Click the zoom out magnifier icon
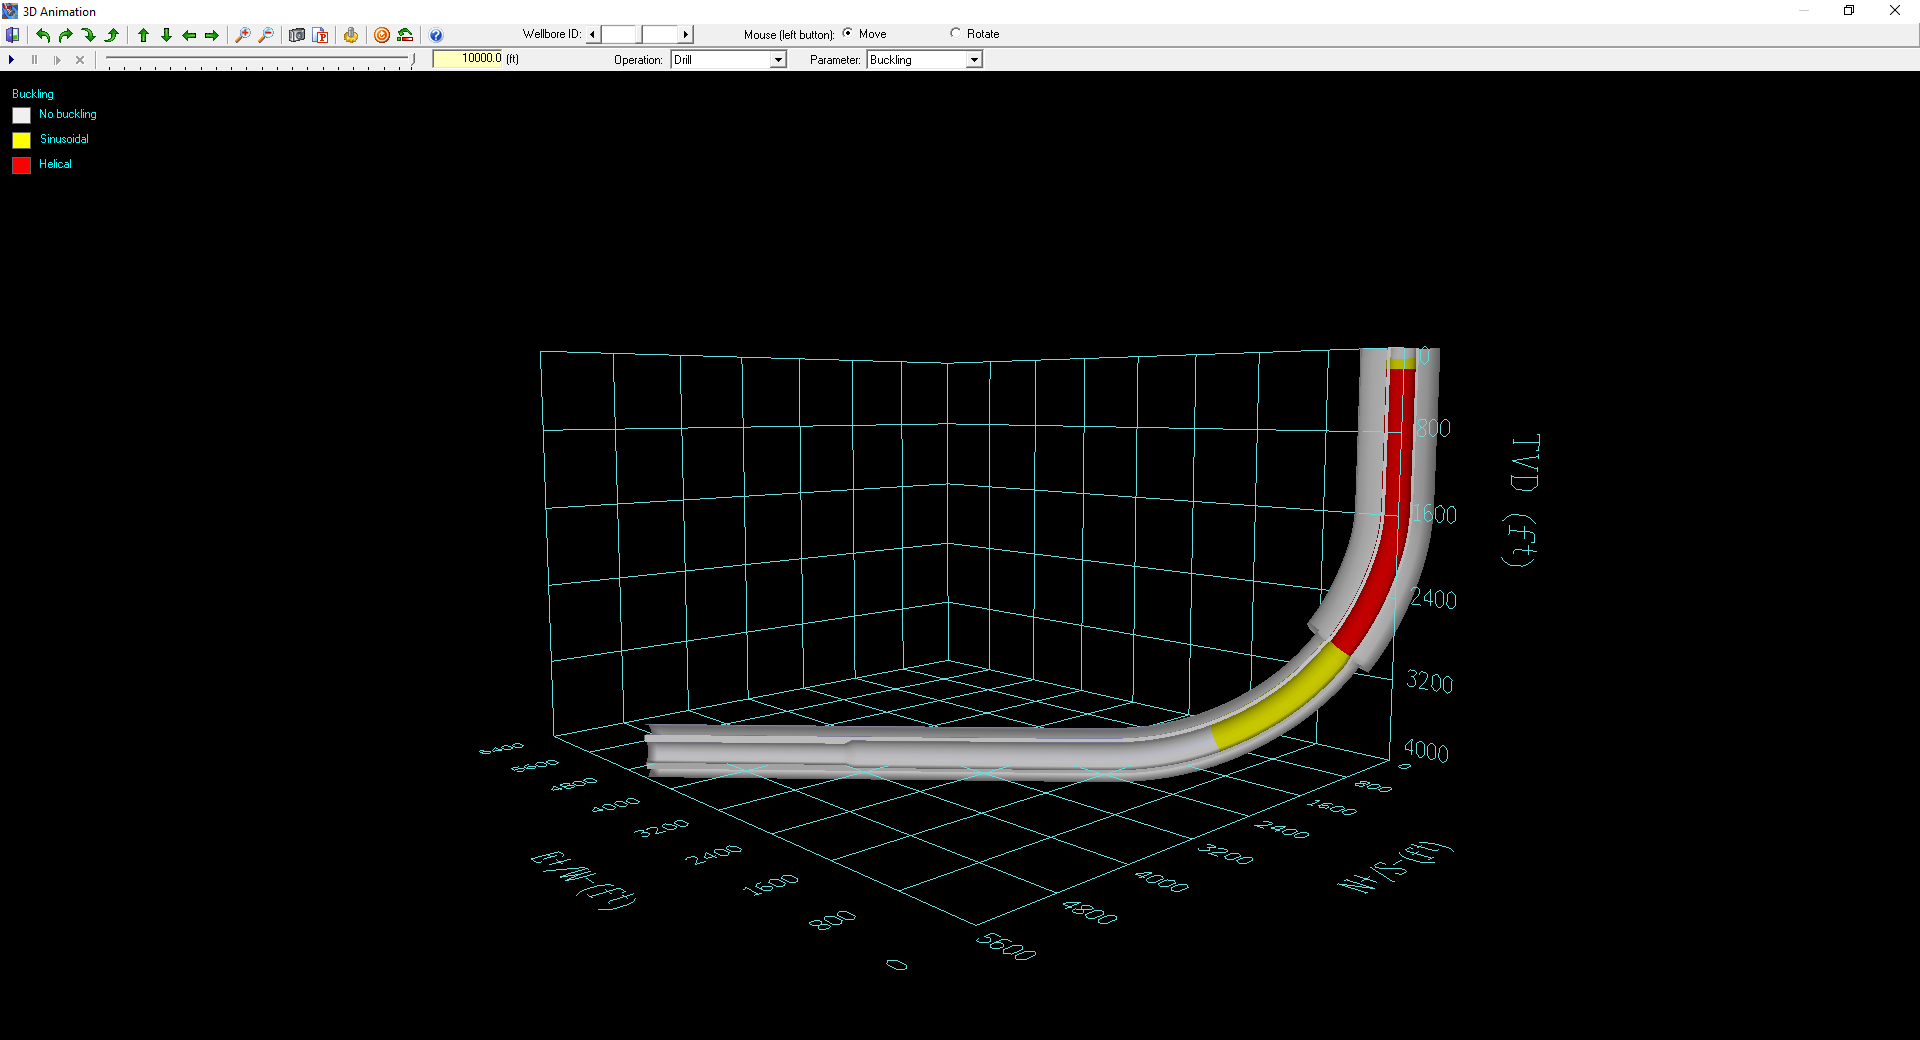Image resolution: width=1920 pixels, height=1040 pixels. pos(265,35)
